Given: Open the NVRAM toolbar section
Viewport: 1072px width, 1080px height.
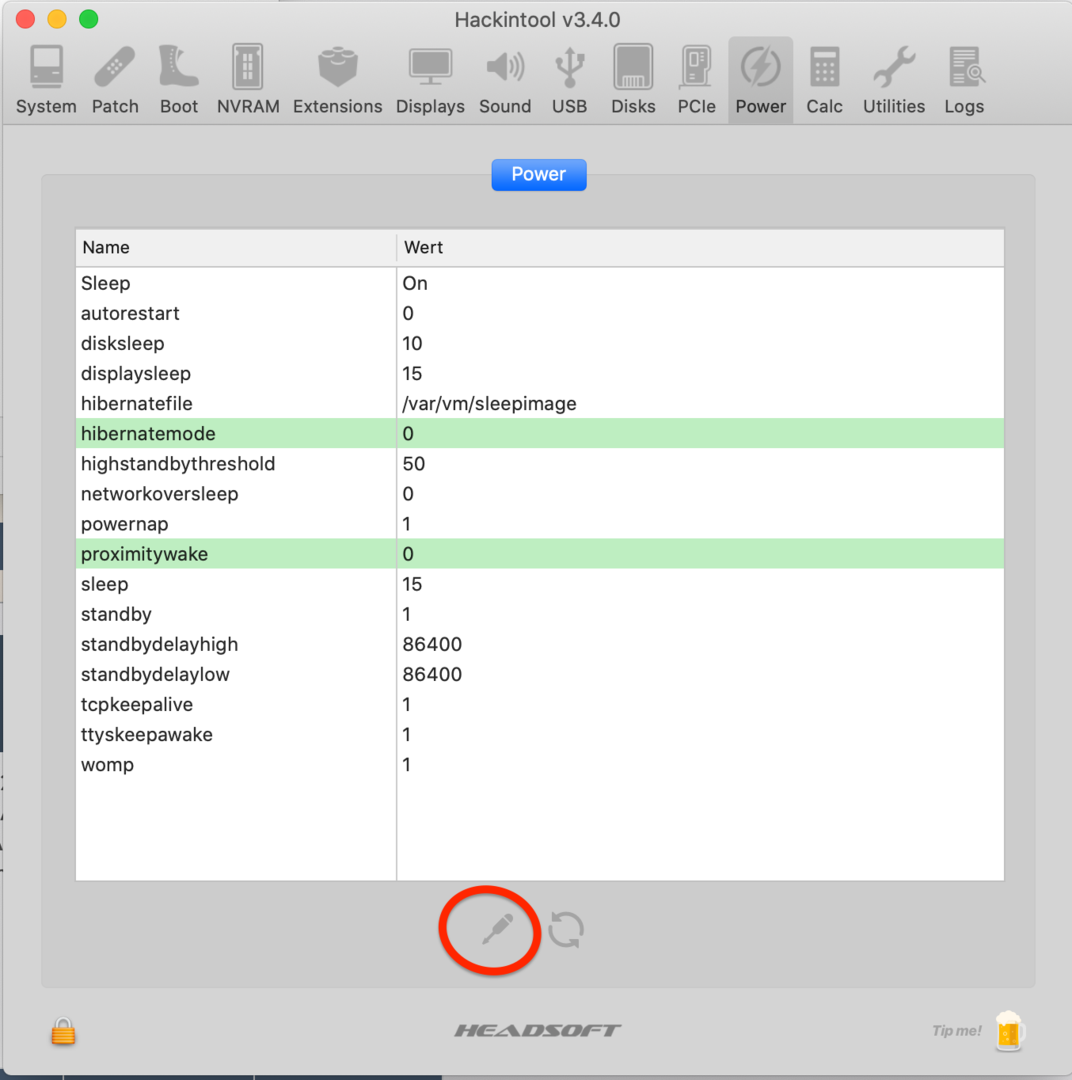Looking at the screenshot, I should pos(248,81).
